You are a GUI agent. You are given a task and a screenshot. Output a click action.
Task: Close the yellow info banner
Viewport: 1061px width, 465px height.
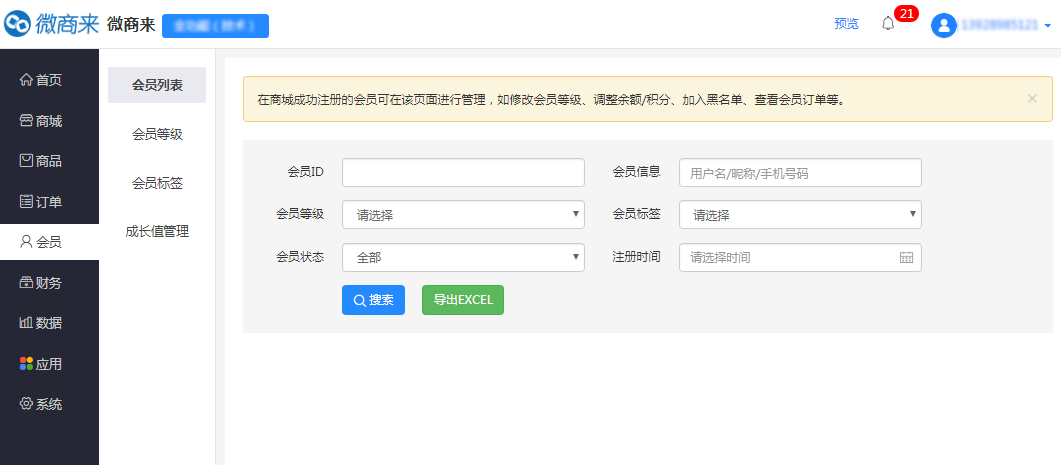(1032, 99)
